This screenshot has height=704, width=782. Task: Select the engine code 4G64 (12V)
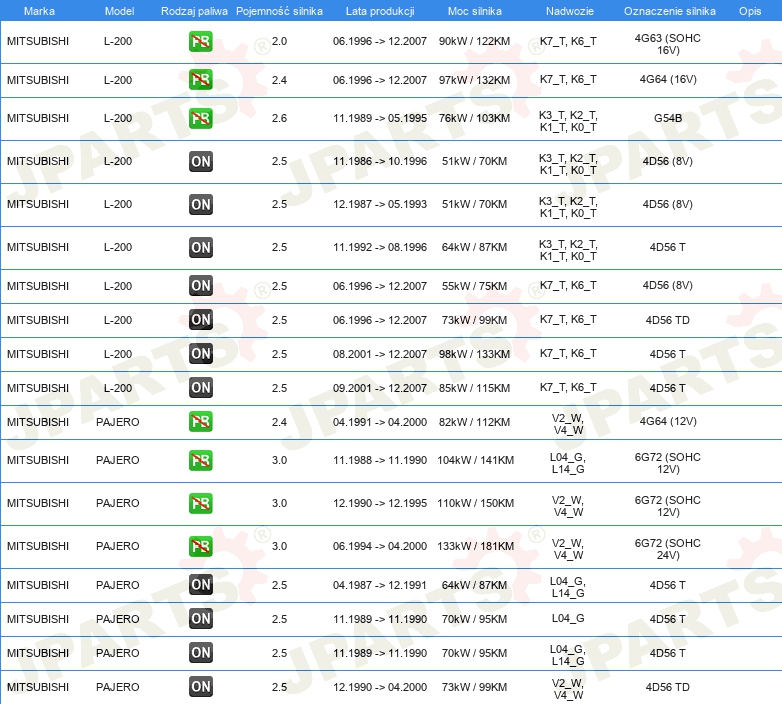coord(668,421)
